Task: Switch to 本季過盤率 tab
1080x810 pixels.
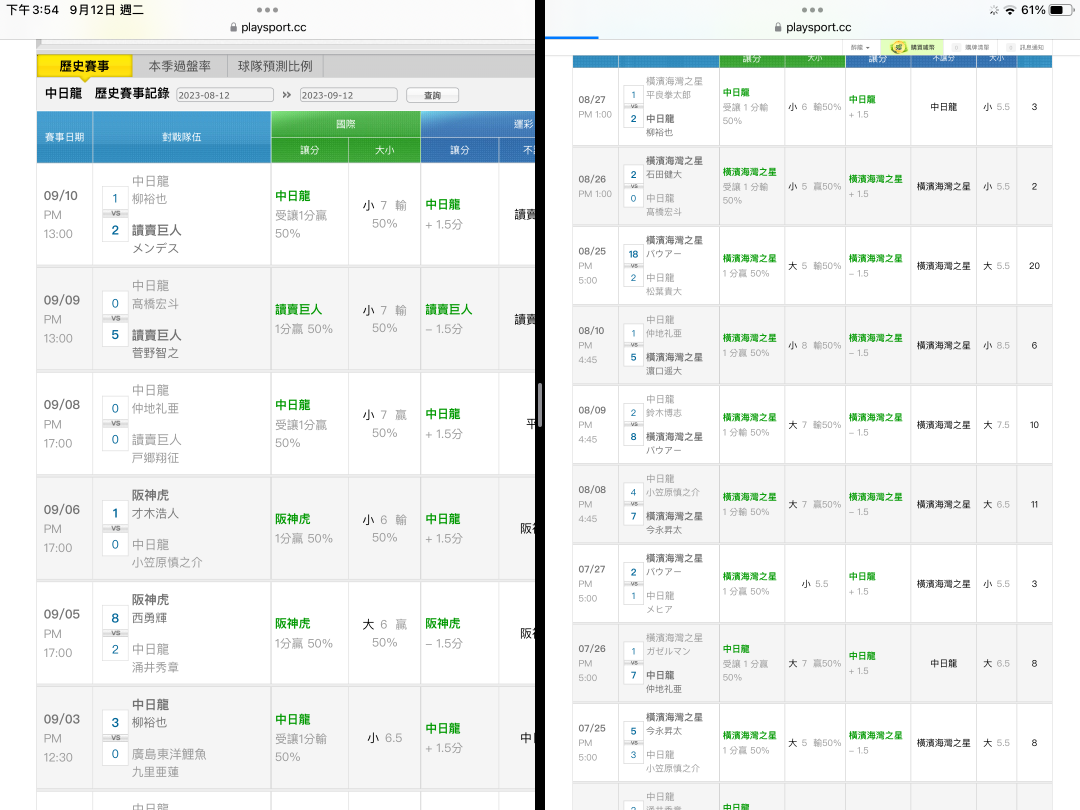Action: (180, 66)
